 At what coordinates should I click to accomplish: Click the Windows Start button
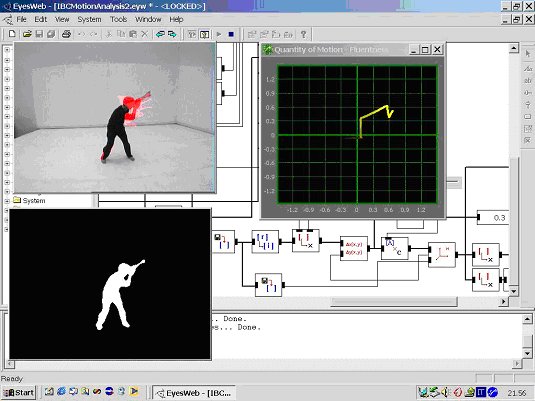[19, 392]
